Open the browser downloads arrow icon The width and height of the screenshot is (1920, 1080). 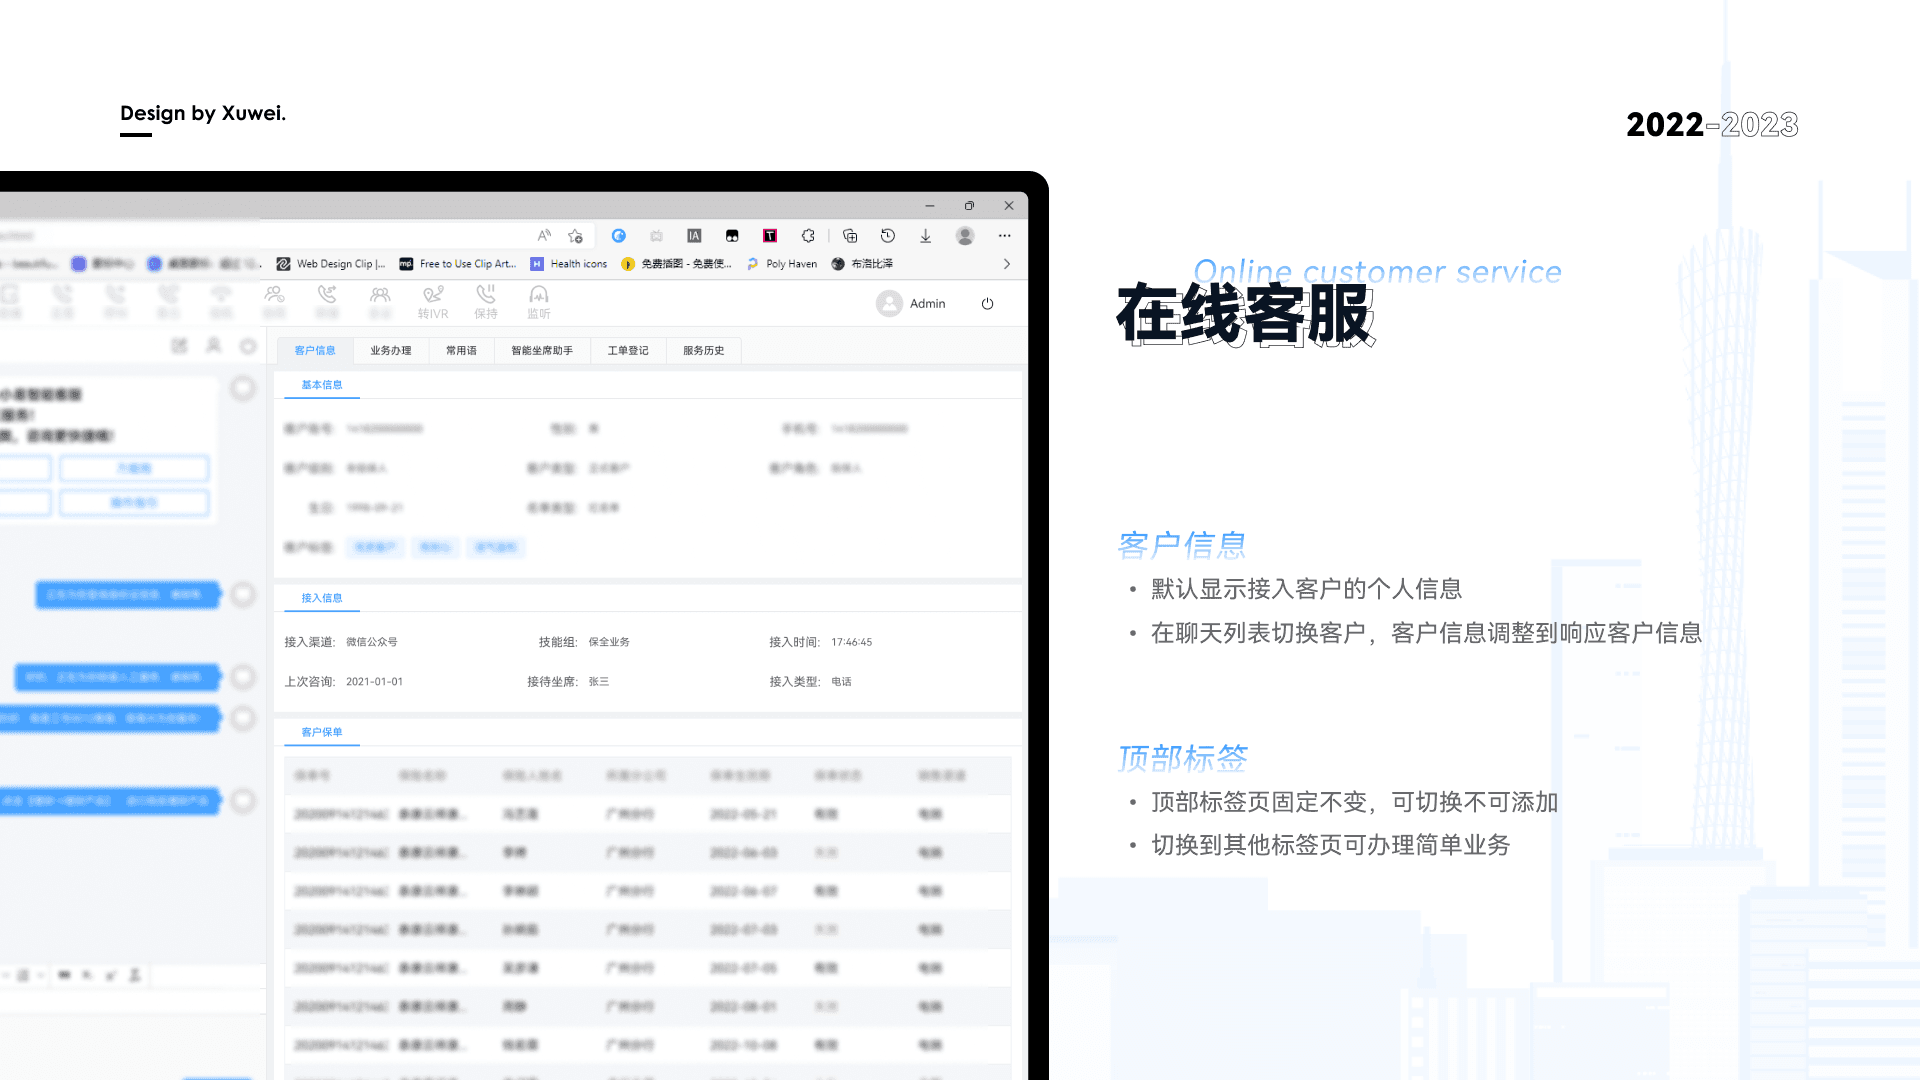[x=925, y=236]
